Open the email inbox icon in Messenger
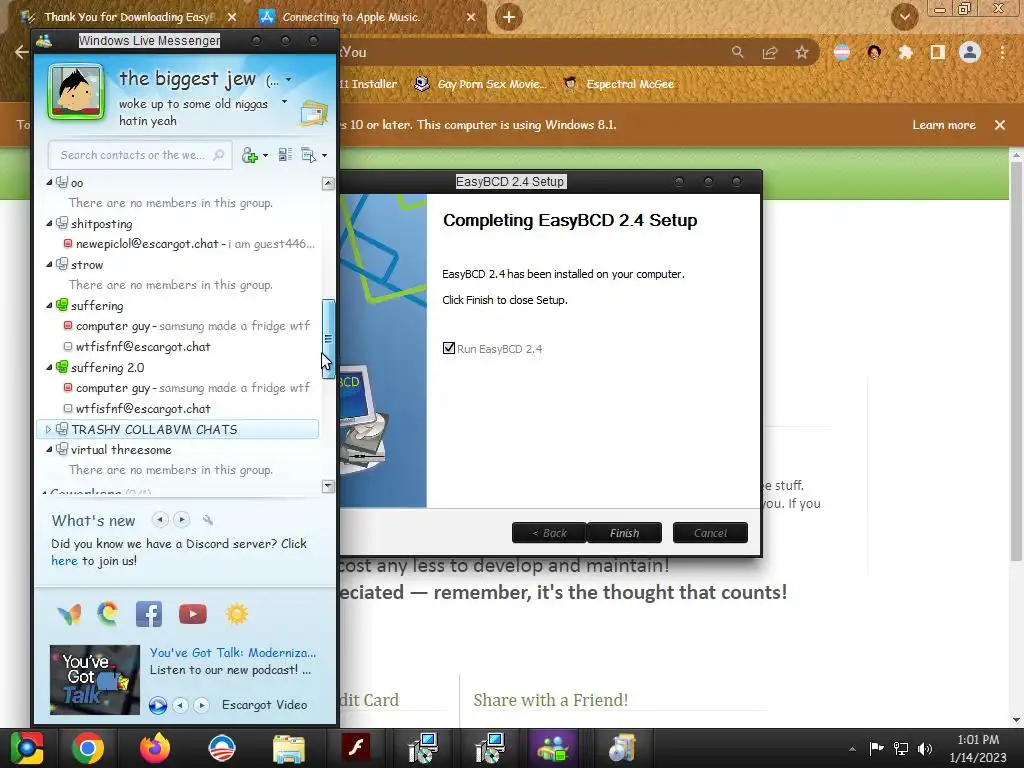Viewport: 1024px width, 768px height. coord(313,114)
